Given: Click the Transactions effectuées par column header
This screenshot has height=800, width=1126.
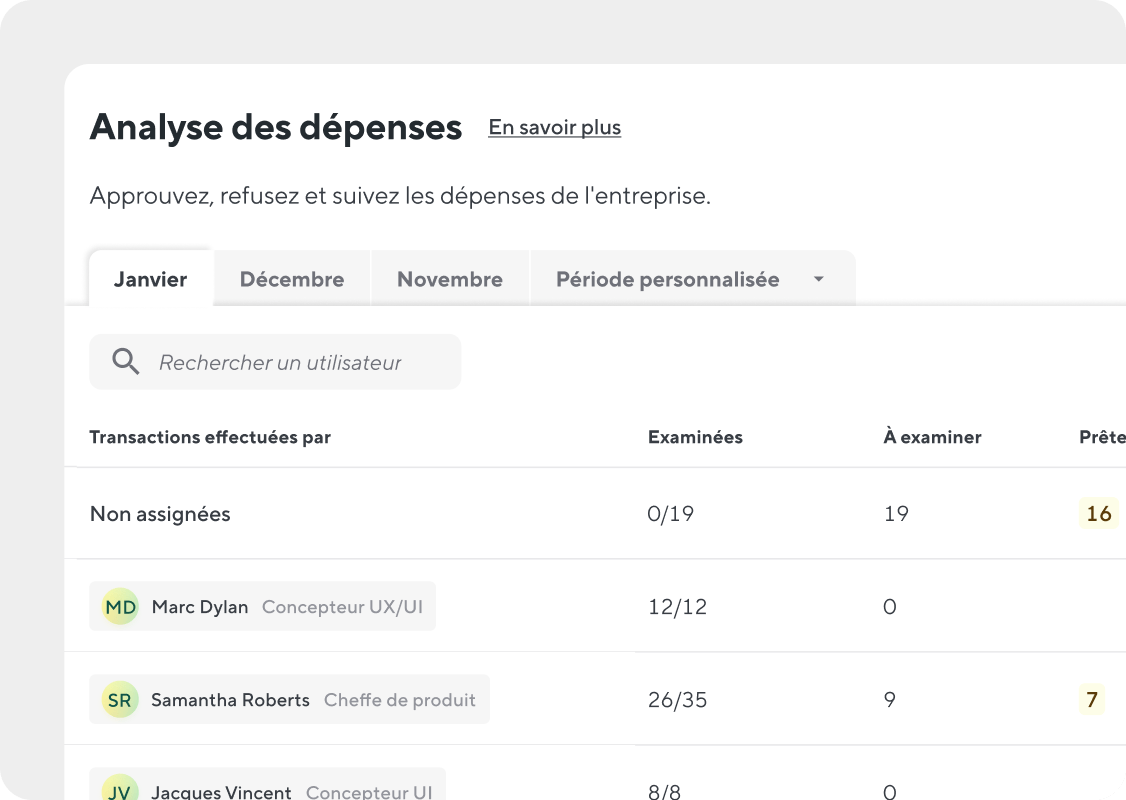Looking at the screenshot, I should [210, 437].
